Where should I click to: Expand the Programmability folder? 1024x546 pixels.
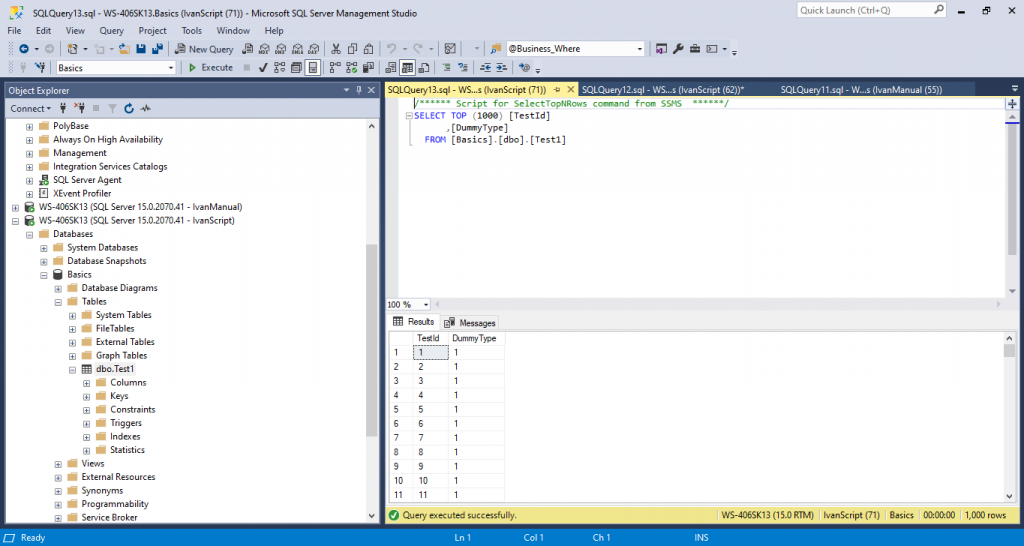[58, 504]
